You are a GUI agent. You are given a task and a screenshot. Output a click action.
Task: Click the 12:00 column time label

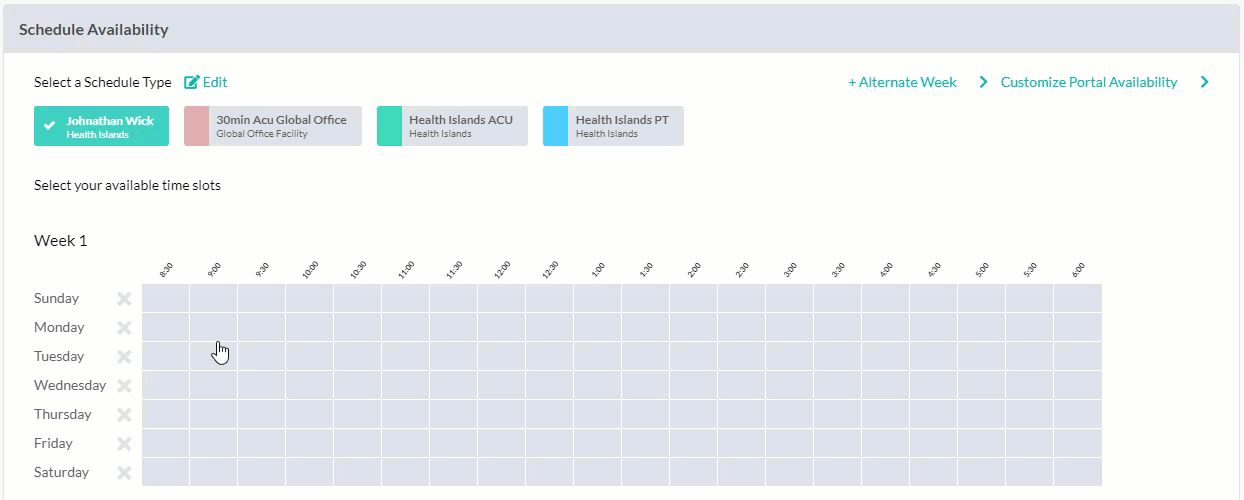click(502, 269)
